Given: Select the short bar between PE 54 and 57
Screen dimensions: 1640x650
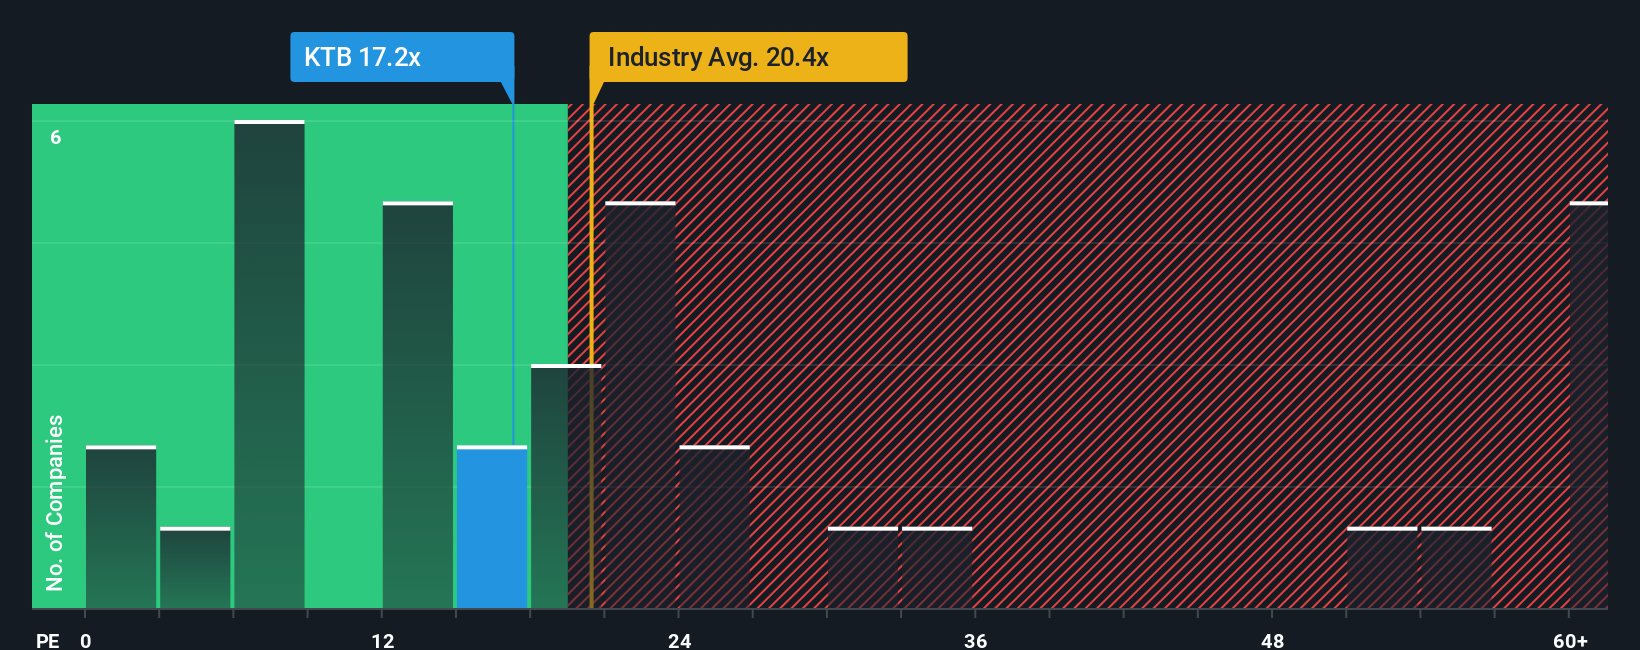Looking at the screenshot, I should point(1456,568).
